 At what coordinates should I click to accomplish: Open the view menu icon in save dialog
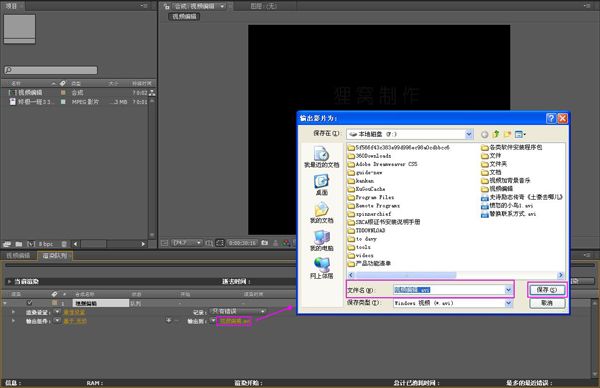point(520,134)
